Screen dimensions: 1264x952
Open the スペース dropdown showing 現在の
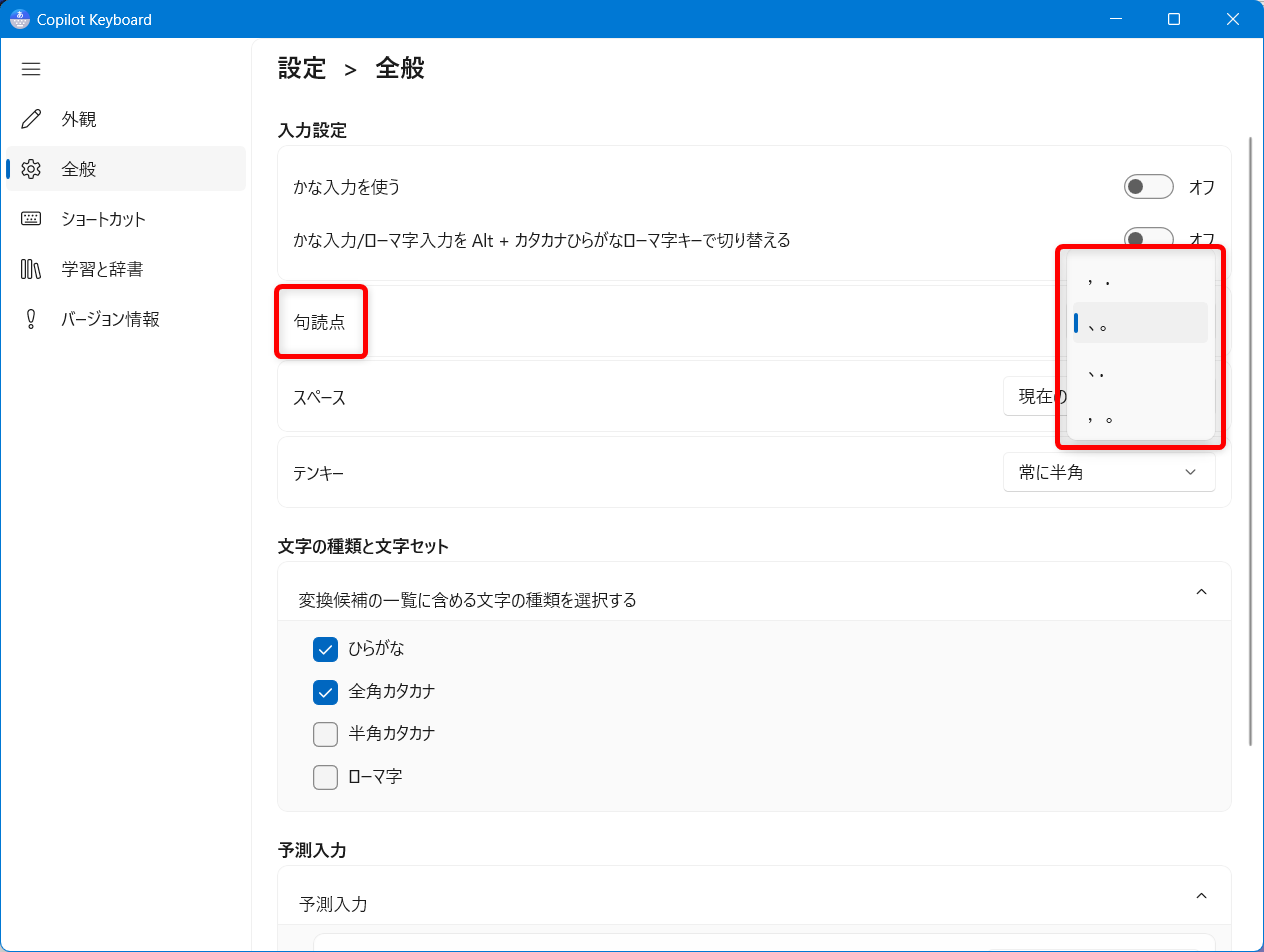click(1033, 397)
